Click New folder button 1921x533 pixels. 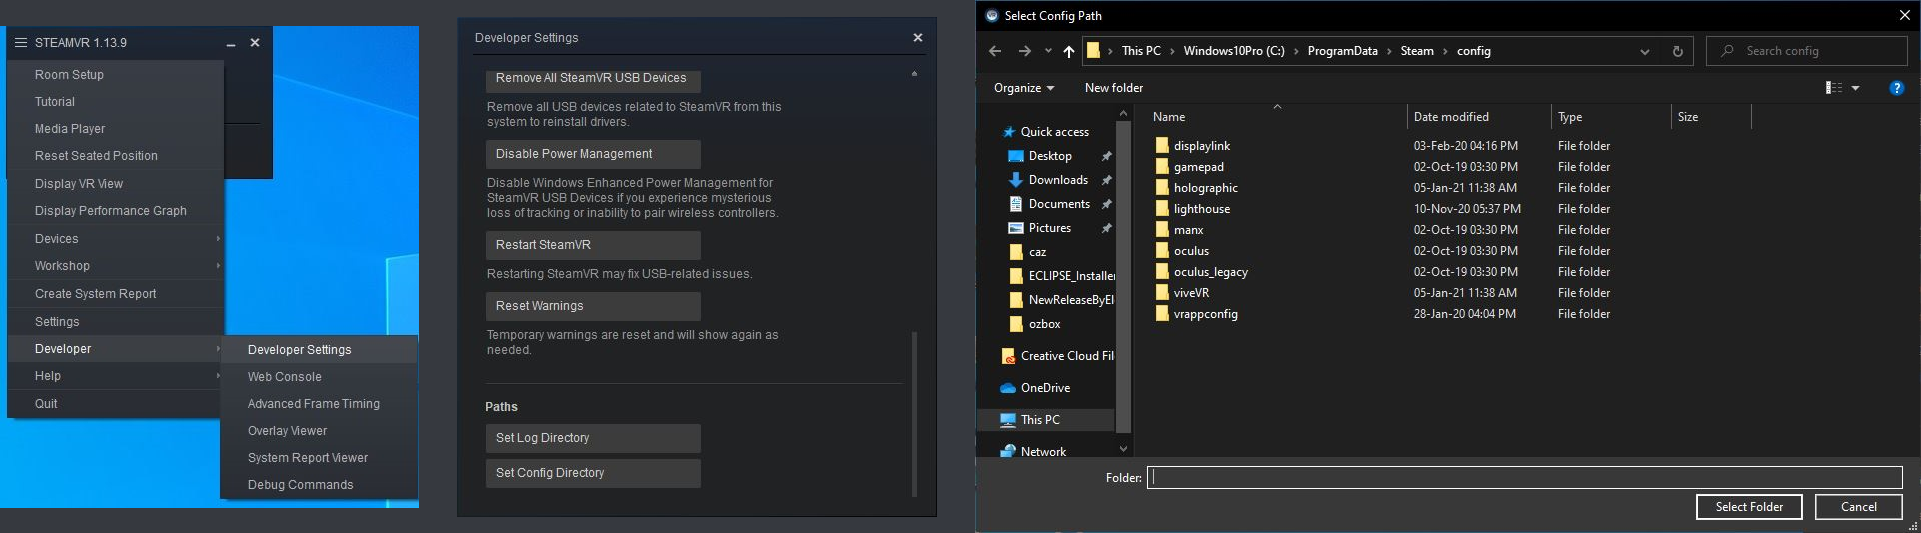tap(1113, 88)
